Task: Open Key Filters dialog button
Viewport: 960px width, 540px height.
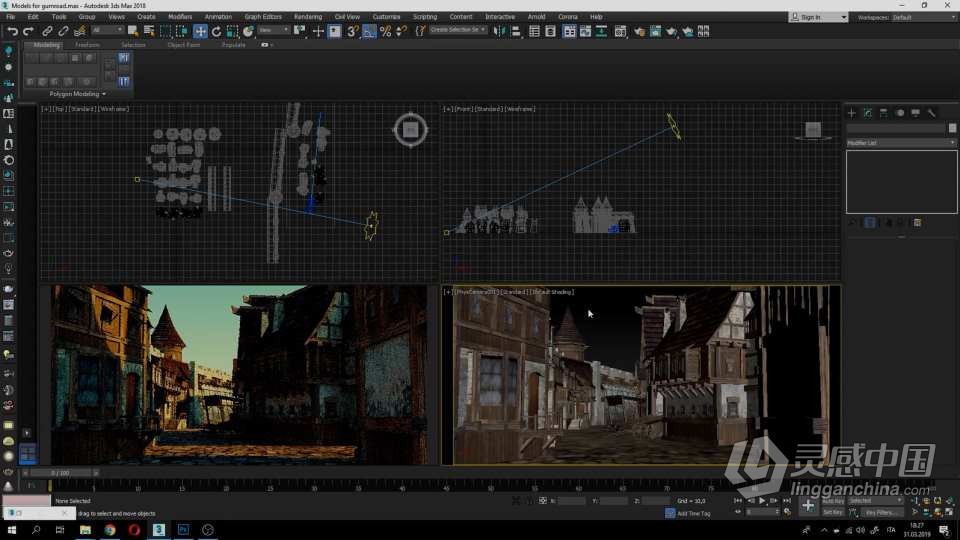Action: pos(880,512)
